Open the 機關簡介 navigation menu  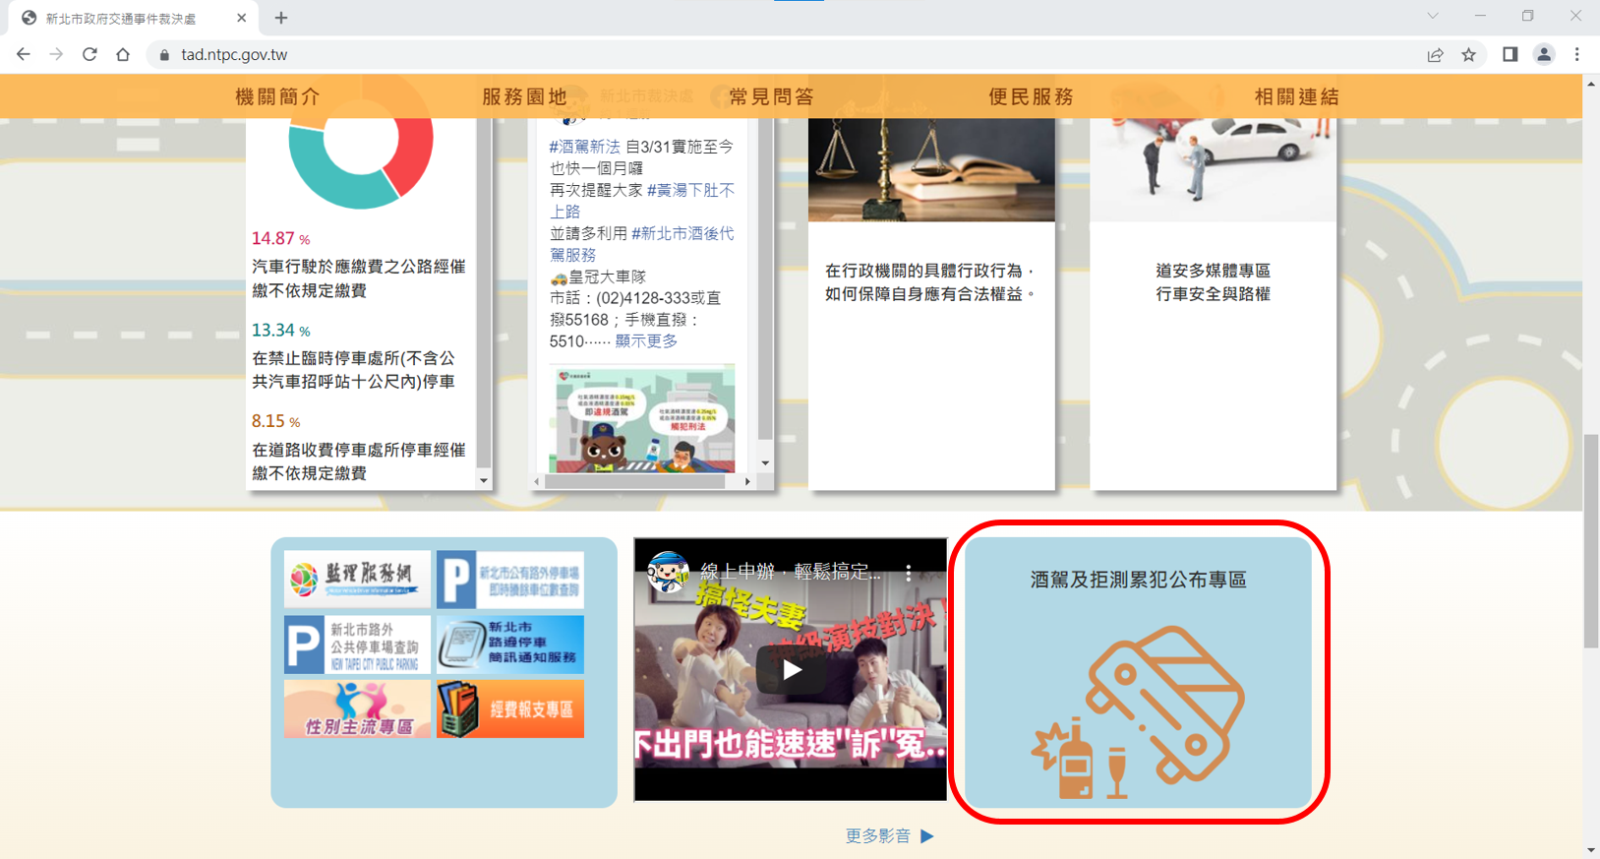(x=277, y=97)
